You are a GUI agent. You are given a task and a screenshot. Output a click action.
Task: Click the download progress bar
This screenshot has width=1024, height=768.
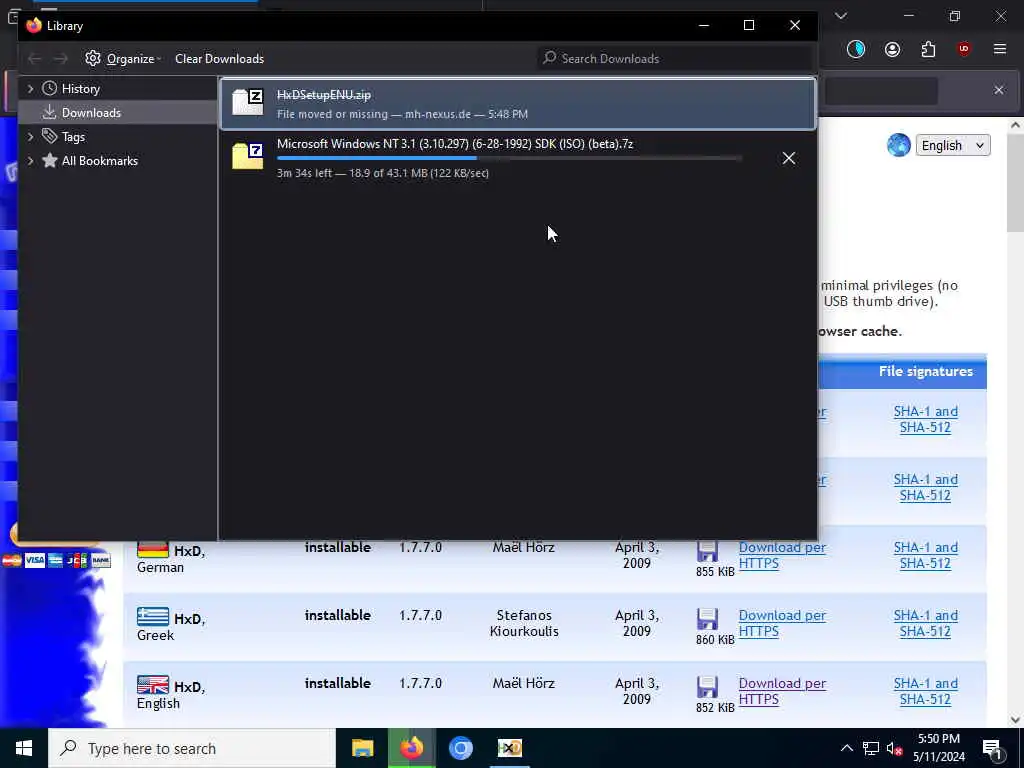click(509, 158)
